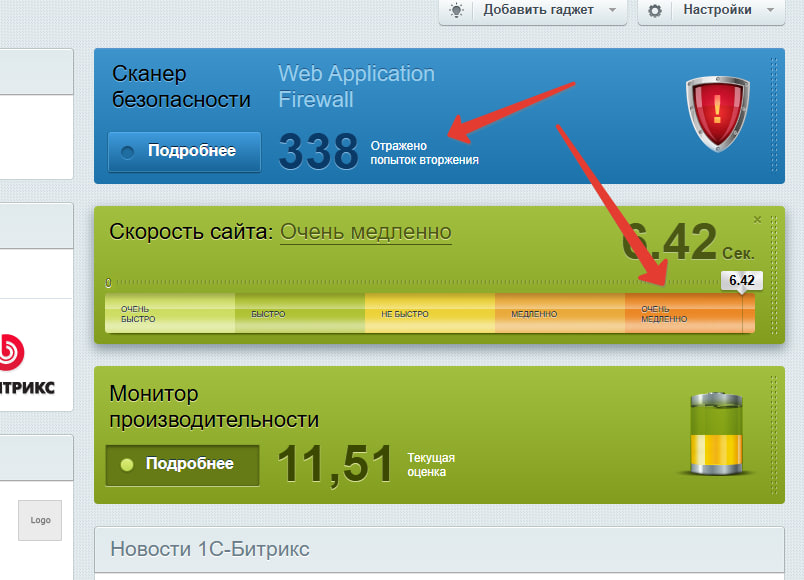
Task: Open the Очень медленно speed link
Action: [x=365, y=232]
